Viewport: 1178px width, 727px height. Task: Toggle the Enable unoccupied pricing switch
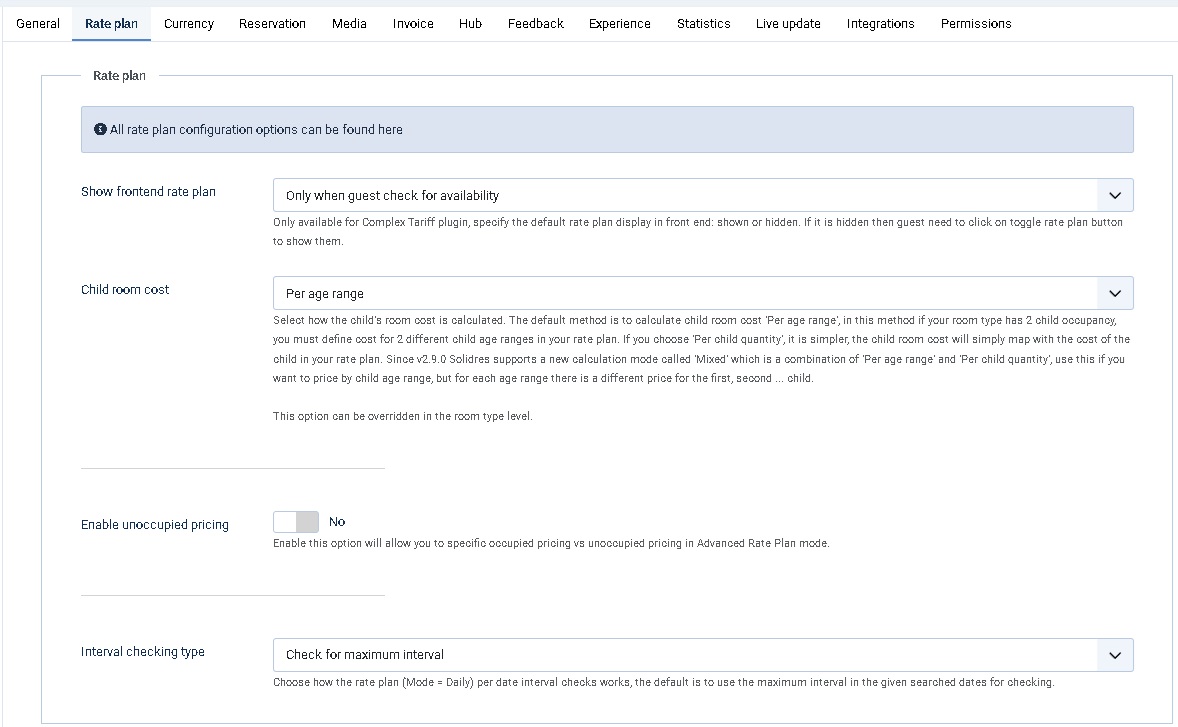[296, 522]
